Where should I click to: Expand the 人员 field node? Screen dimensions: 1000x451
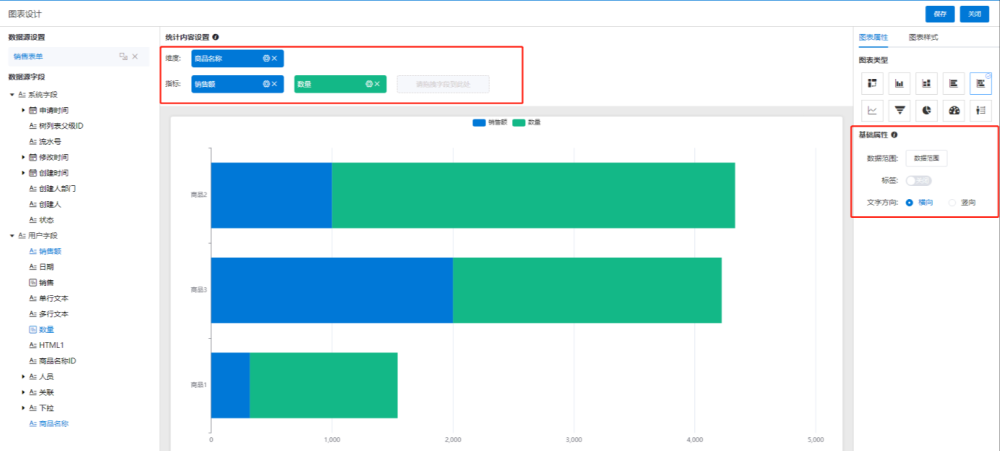pyautogui.click(x=22, y=377)
